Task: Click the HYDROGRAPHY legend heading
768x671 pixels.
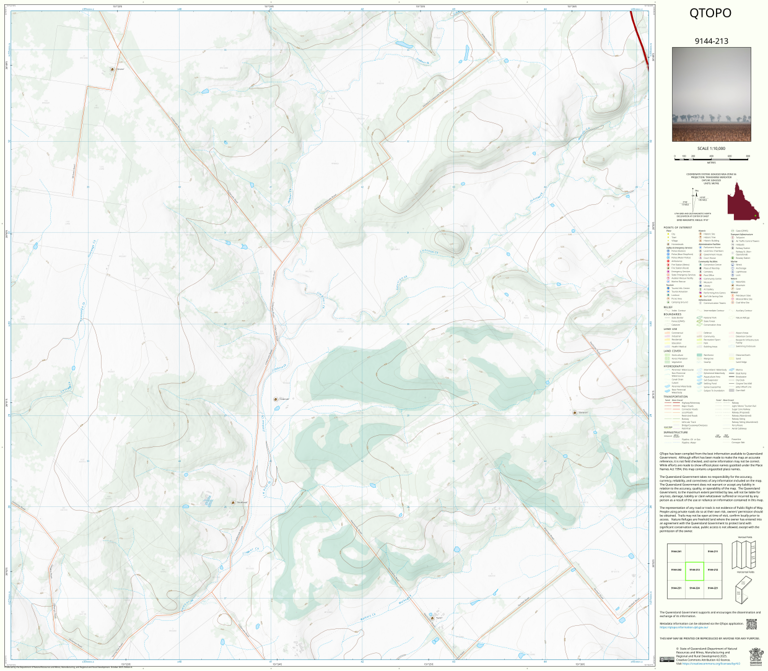Action: click(674, 366)
